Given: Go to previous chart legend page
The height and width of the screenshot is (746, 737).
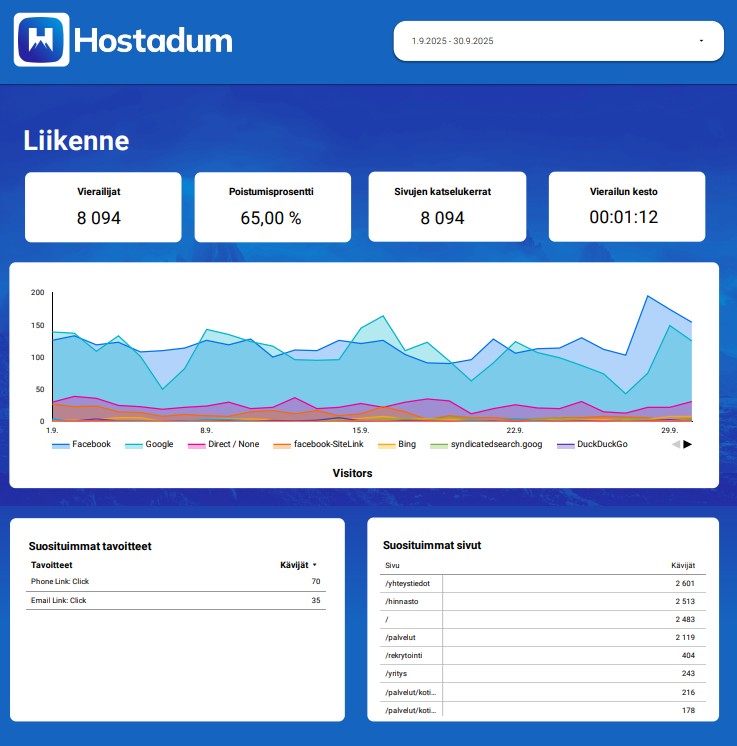Looking at the screenshot, I should pos(675,444).
